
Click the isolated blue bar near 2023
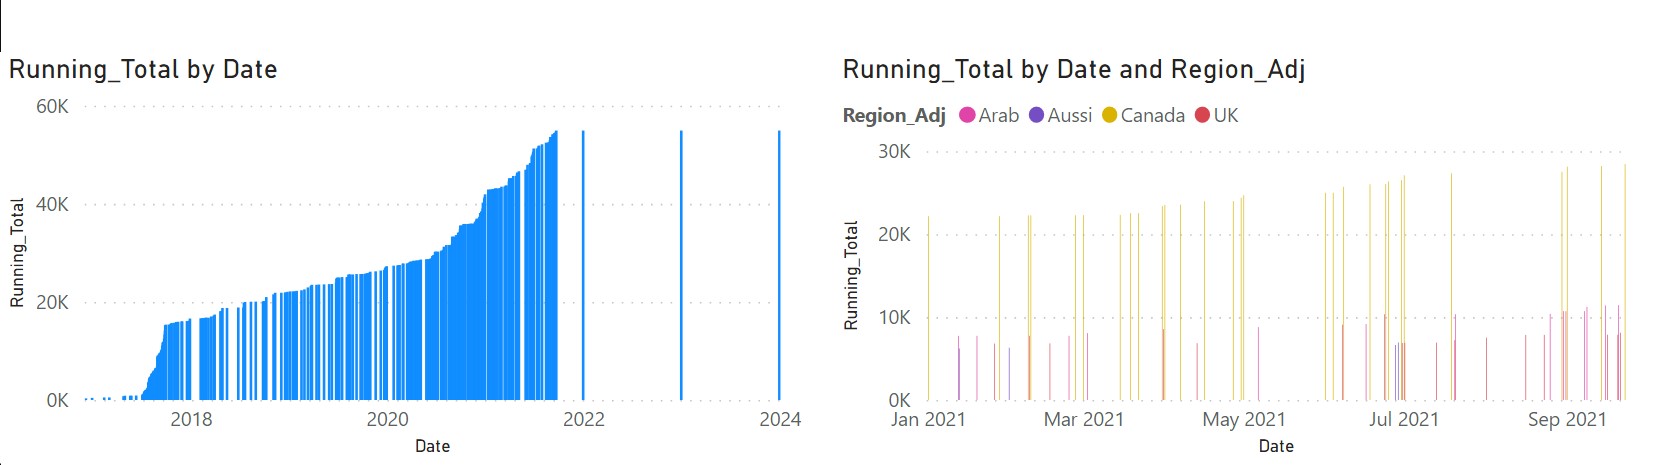point(681,265)
